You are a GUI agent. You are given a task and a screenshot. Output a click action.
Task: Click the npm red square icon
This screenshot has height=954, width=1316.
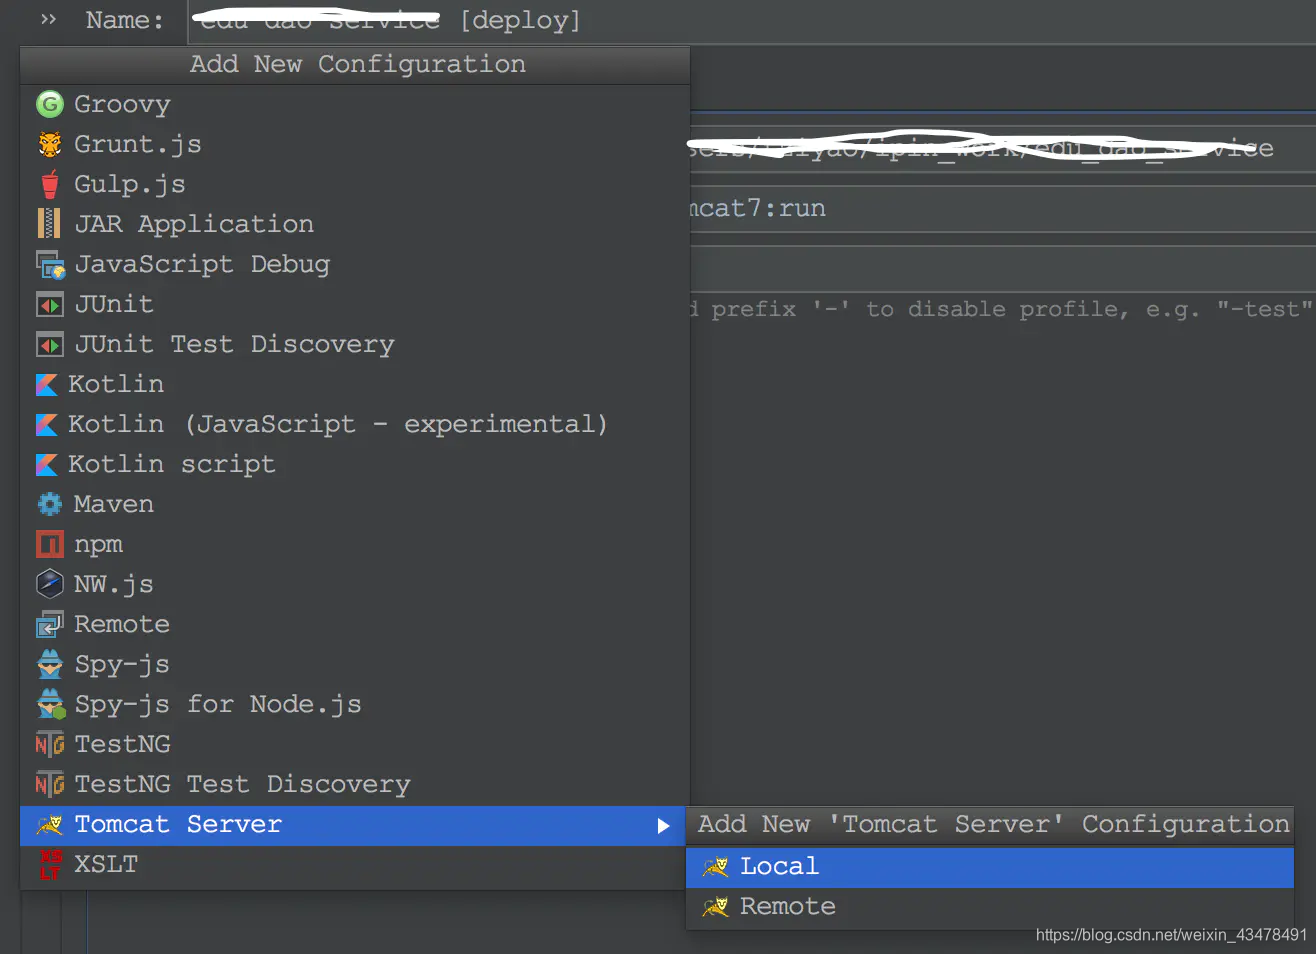tap(49, 544)
